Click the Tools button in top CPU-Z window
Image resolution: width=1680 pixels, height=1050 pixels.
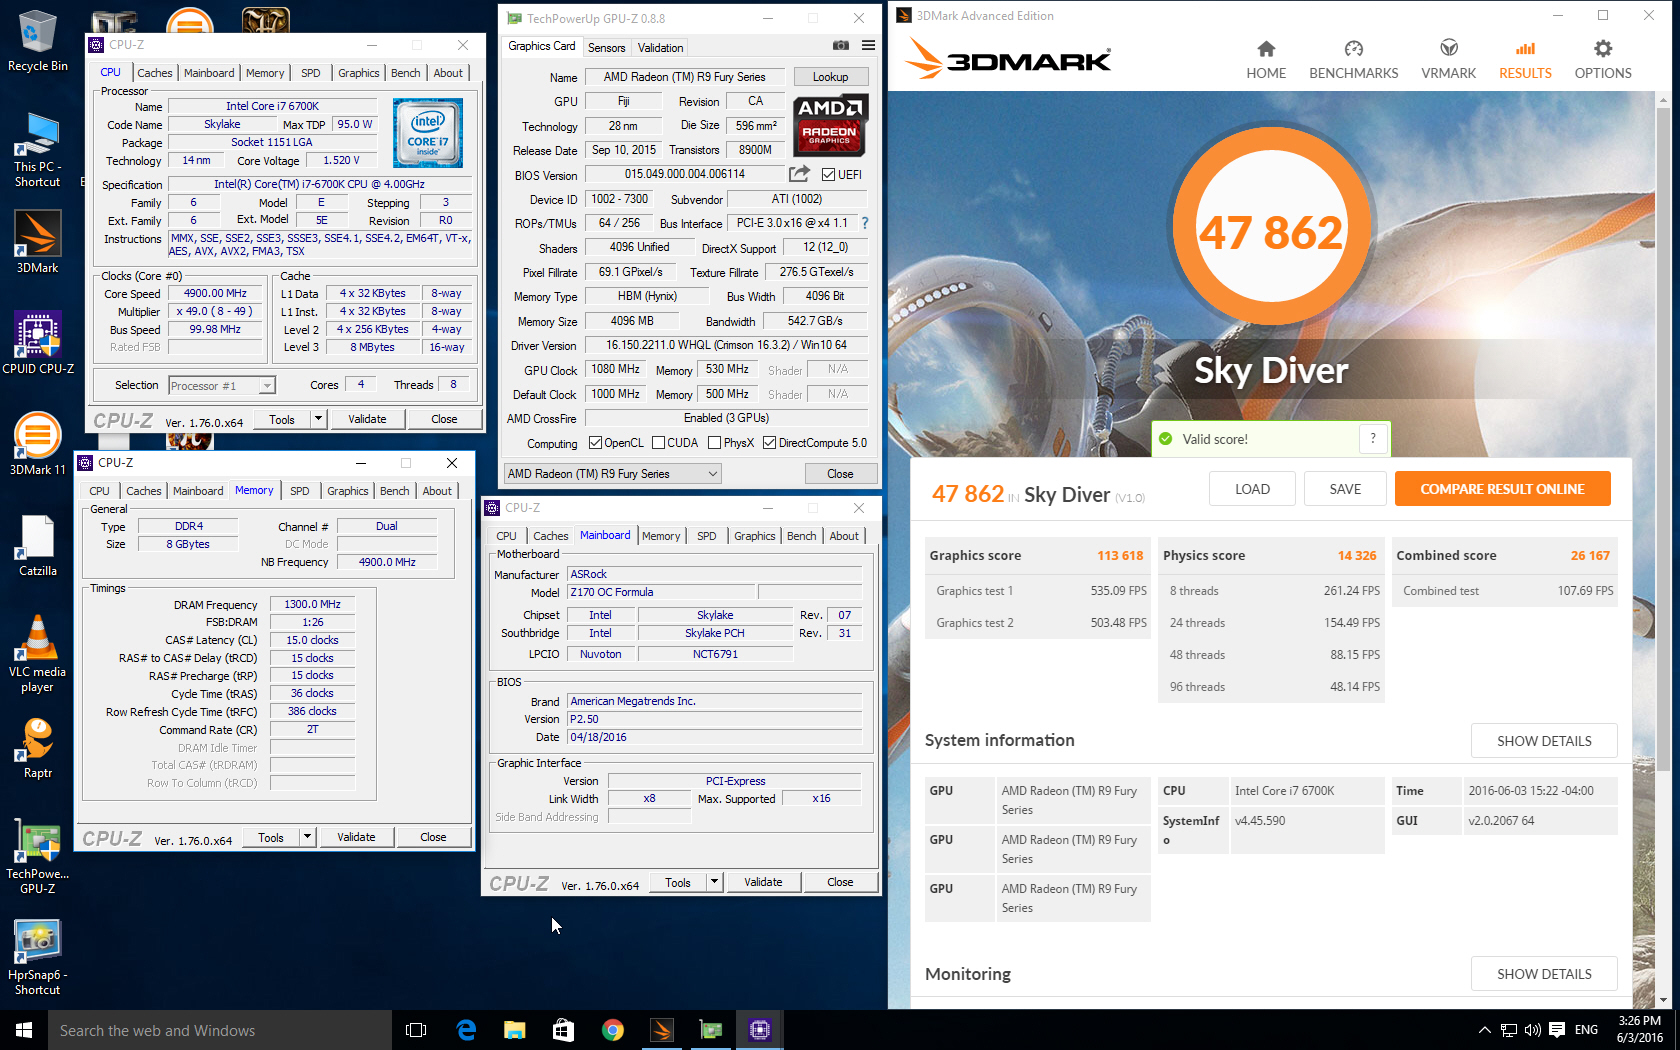[x=282, y=419]
